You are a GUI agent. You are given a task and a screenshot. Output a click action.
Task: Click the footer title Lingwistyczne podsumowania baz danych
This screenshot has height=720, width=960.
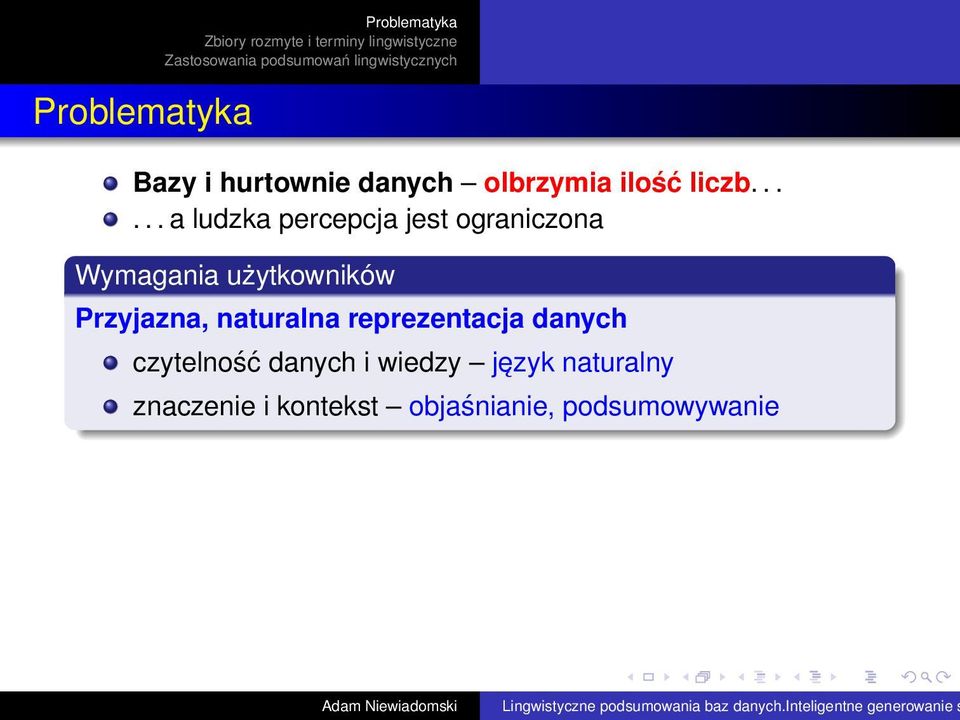(643, 706)
